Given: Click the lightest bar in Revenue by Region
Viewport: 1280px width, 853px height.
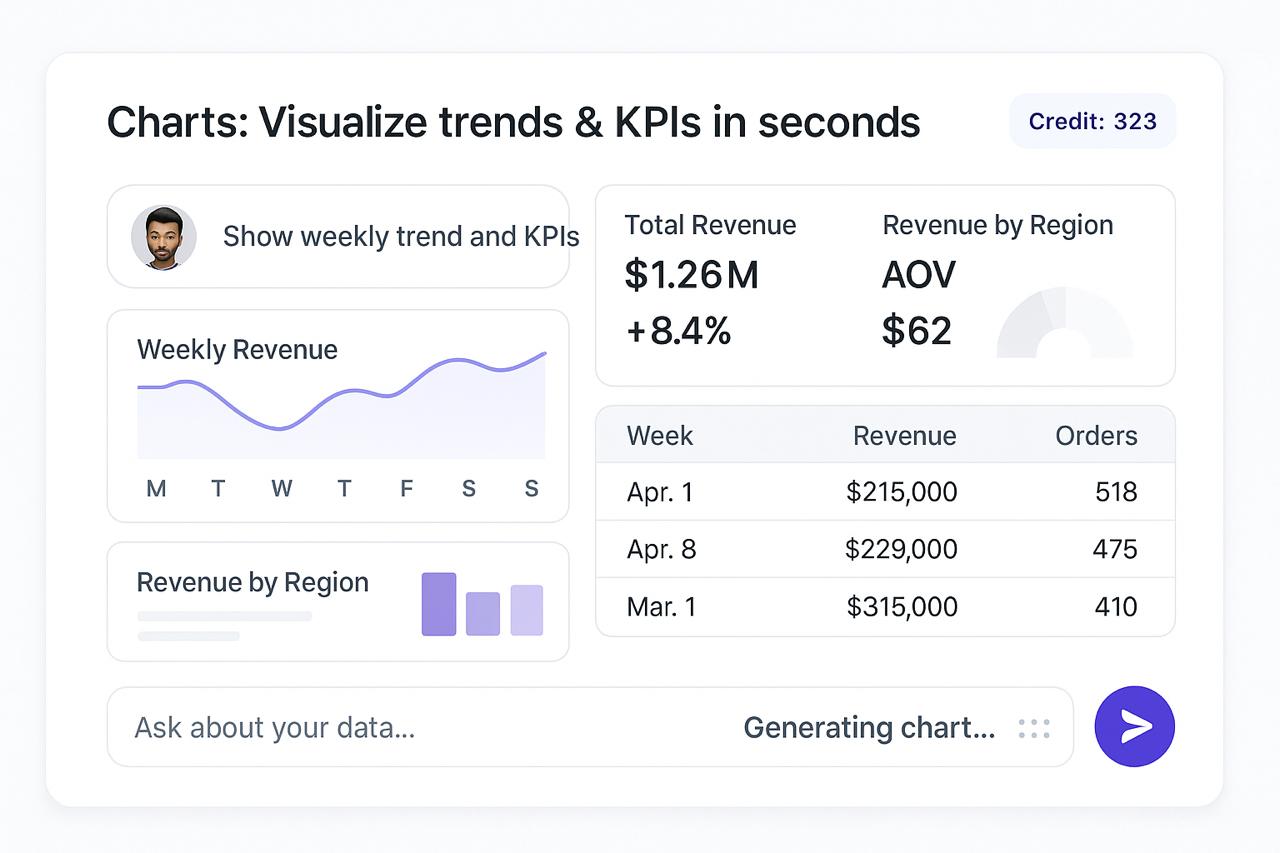Looking at the screenshot, I should click(x=527, y=610).
